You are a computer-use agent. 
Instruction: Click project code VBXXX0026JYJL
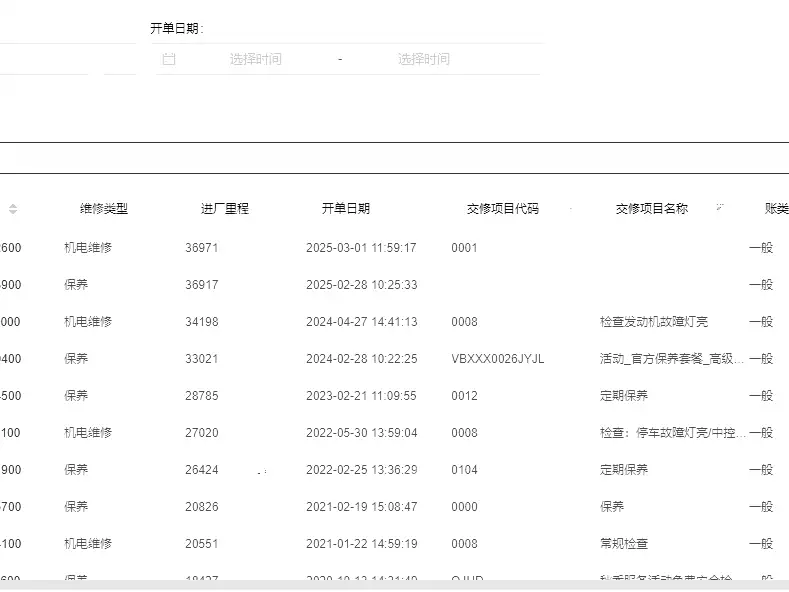[x=497, y=359]
